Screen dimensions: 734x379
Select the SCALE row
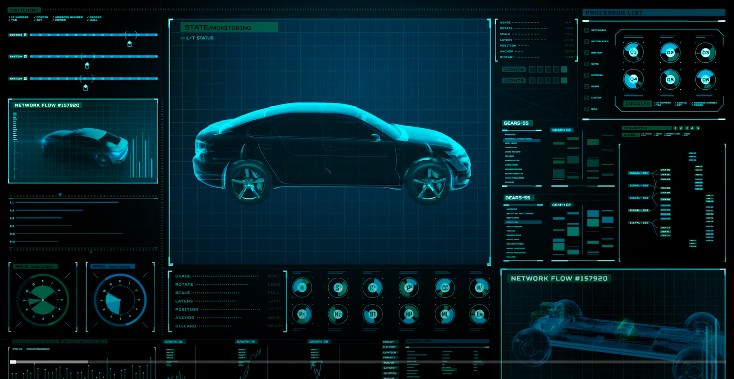coord(228,292)
